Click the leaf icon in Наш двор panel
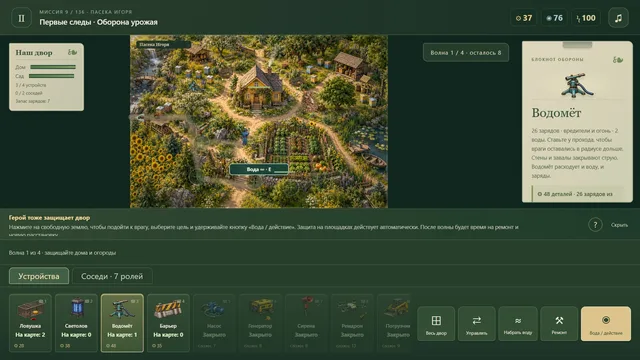Screen dimensions: 640x360 click(72, 52)
